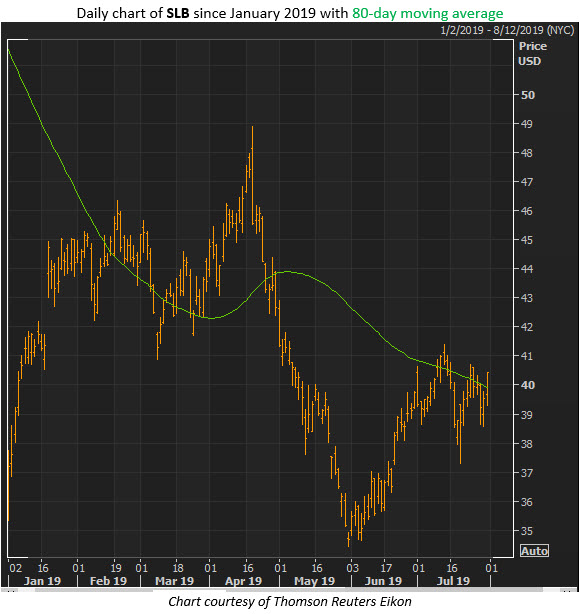
Task: Click the green 80-day moving average title text
Action: click(427, 13)
